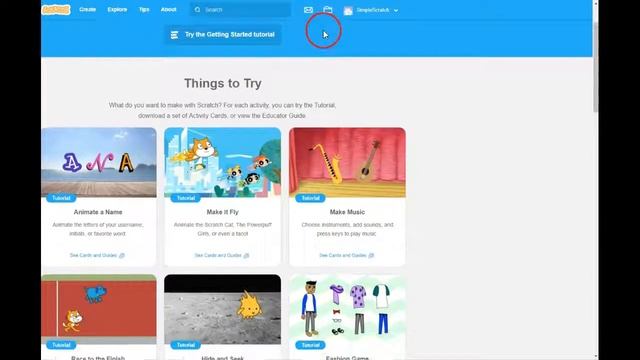Open the Animate a Name thumbnail
The image size is (640, 360).
99,162
